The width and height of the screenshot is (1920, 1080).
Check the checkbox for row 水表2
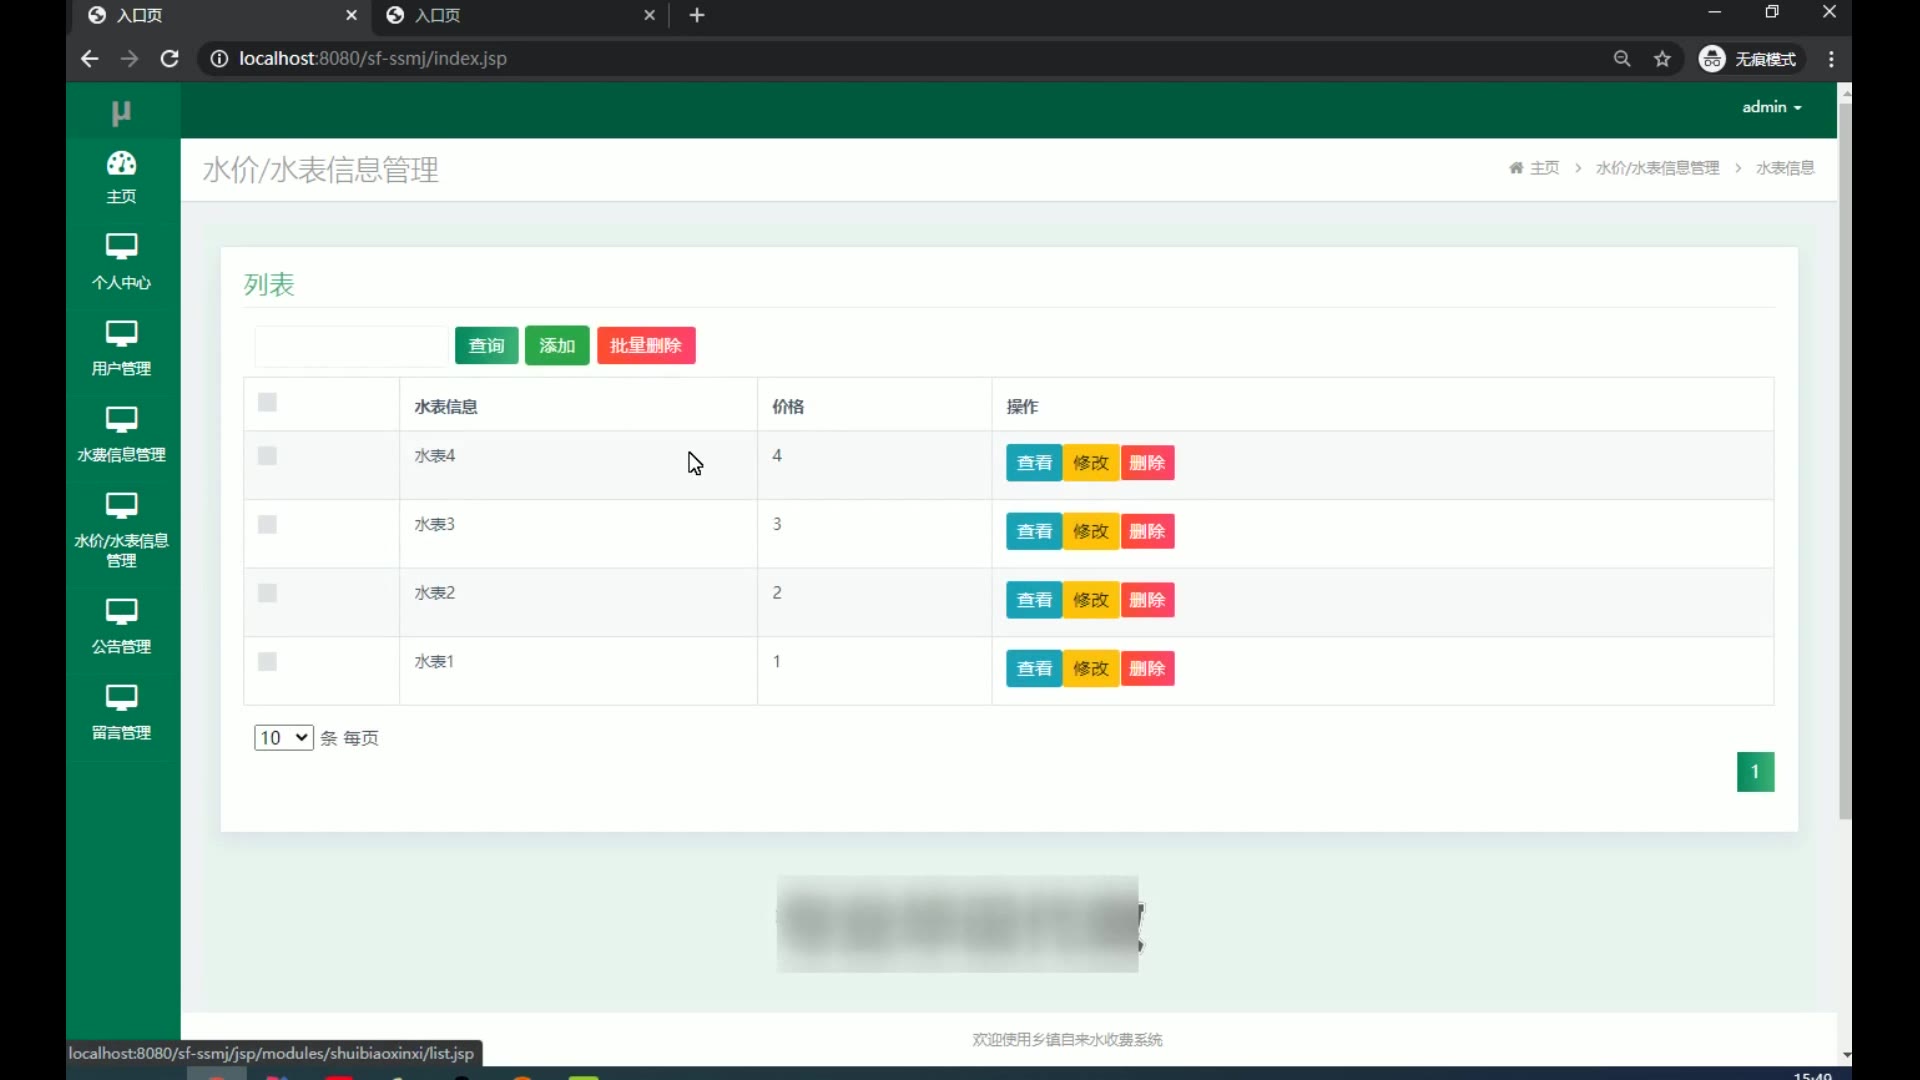point(267,593)
